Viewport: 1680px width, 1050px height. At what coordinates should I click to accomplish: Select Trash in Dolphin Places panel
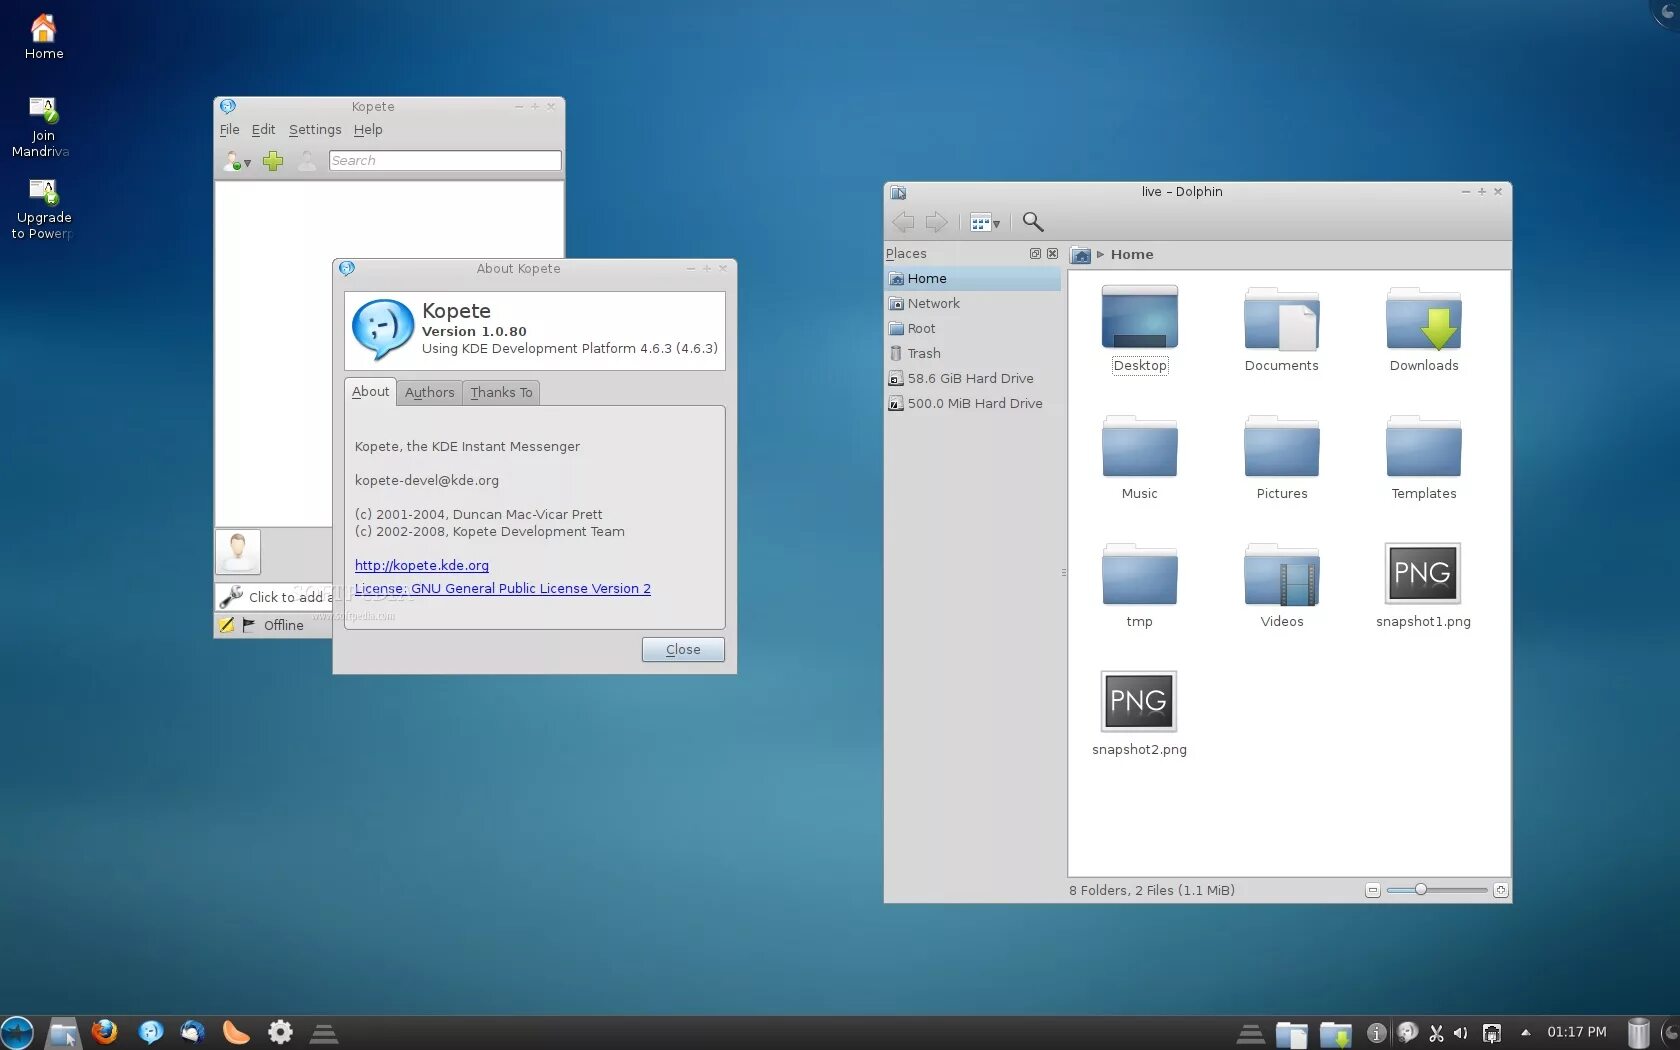coord(973,354)
